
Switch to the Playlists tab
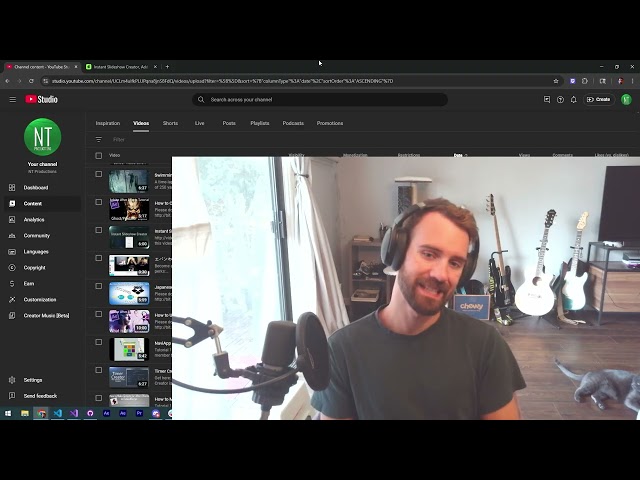point(260,123)
